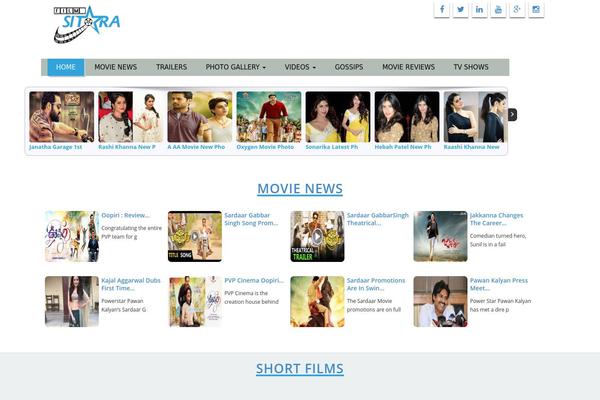Viewport: 600px width, 400px height.
Task: Open the Google Plus social icon
Action: coord(517,10)
